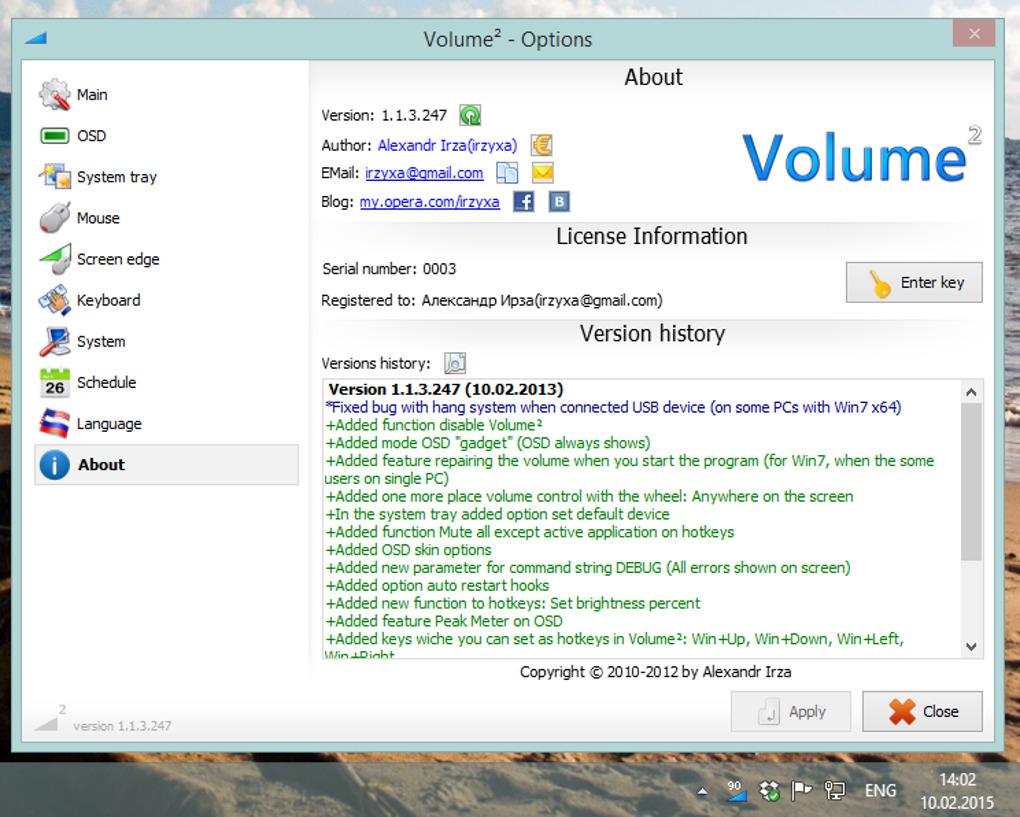Copy email address using the copy icon
1020x817 pixels.
pos(507,172)
